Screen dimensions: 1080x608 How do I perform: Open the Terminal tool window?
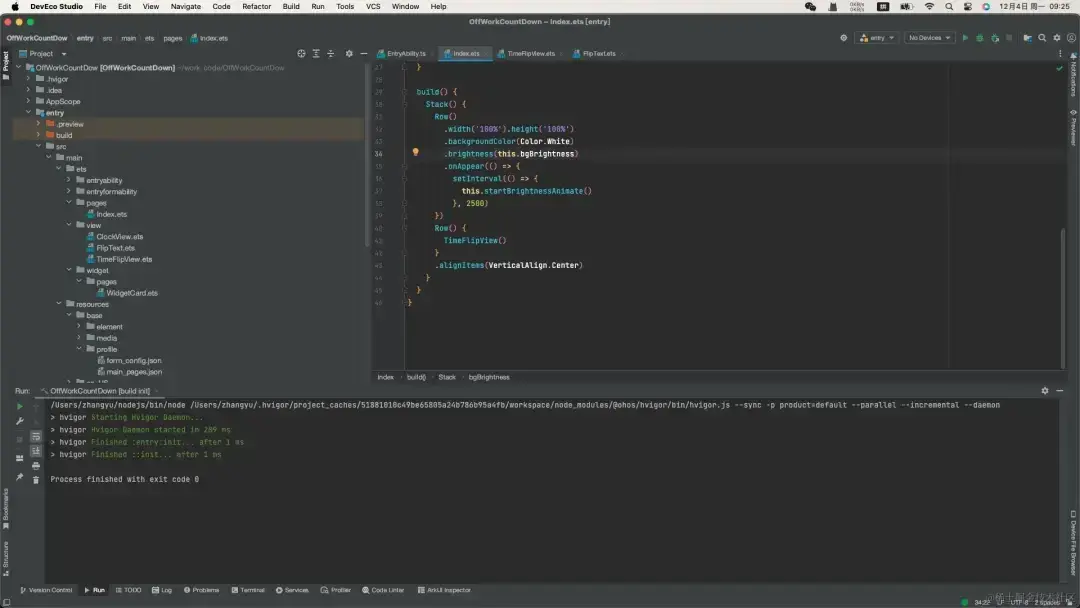248,590
